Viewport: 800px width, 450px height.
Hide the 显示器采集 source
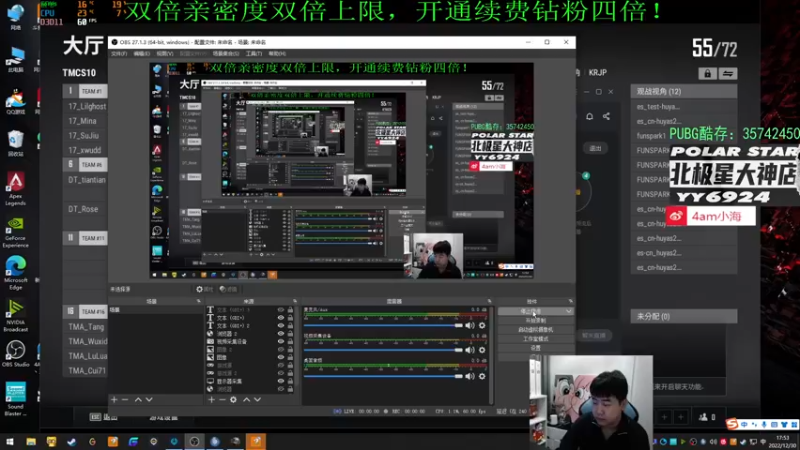pos(281,381)
